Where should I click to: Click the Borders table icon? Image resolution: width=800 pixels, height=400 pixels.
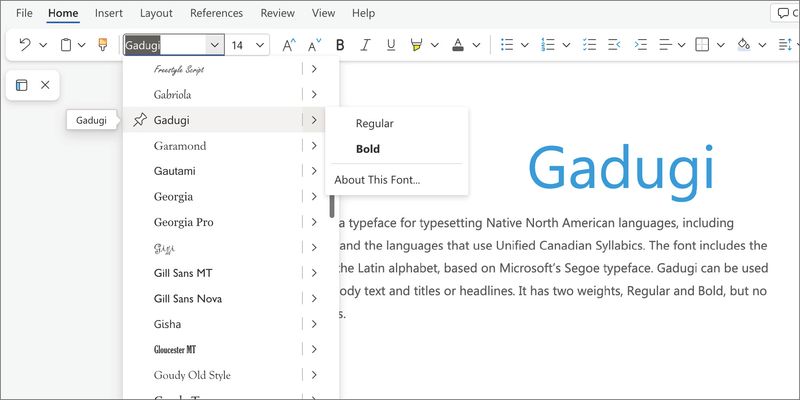point(703,45)
